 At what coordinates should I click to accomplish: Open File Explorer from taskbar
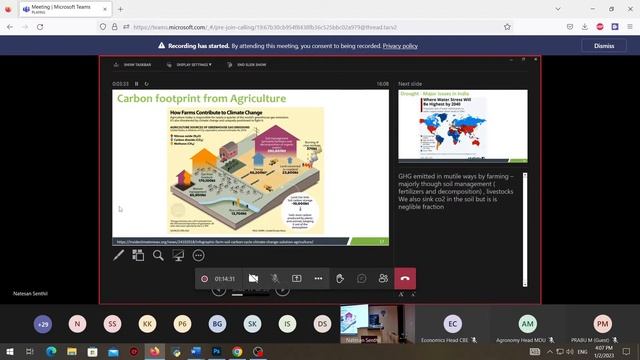(72, 351)
